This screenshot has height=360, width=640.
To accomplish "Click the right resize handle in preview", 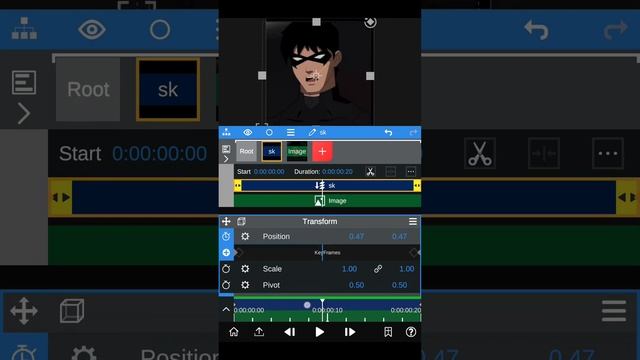I will (370, 76).
